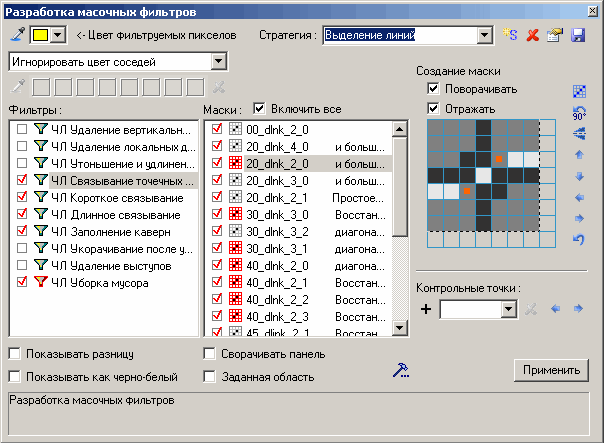Close the Разработка масочных фильтров window
Screen dimensions: 604x443
click(x=593, y=11)
